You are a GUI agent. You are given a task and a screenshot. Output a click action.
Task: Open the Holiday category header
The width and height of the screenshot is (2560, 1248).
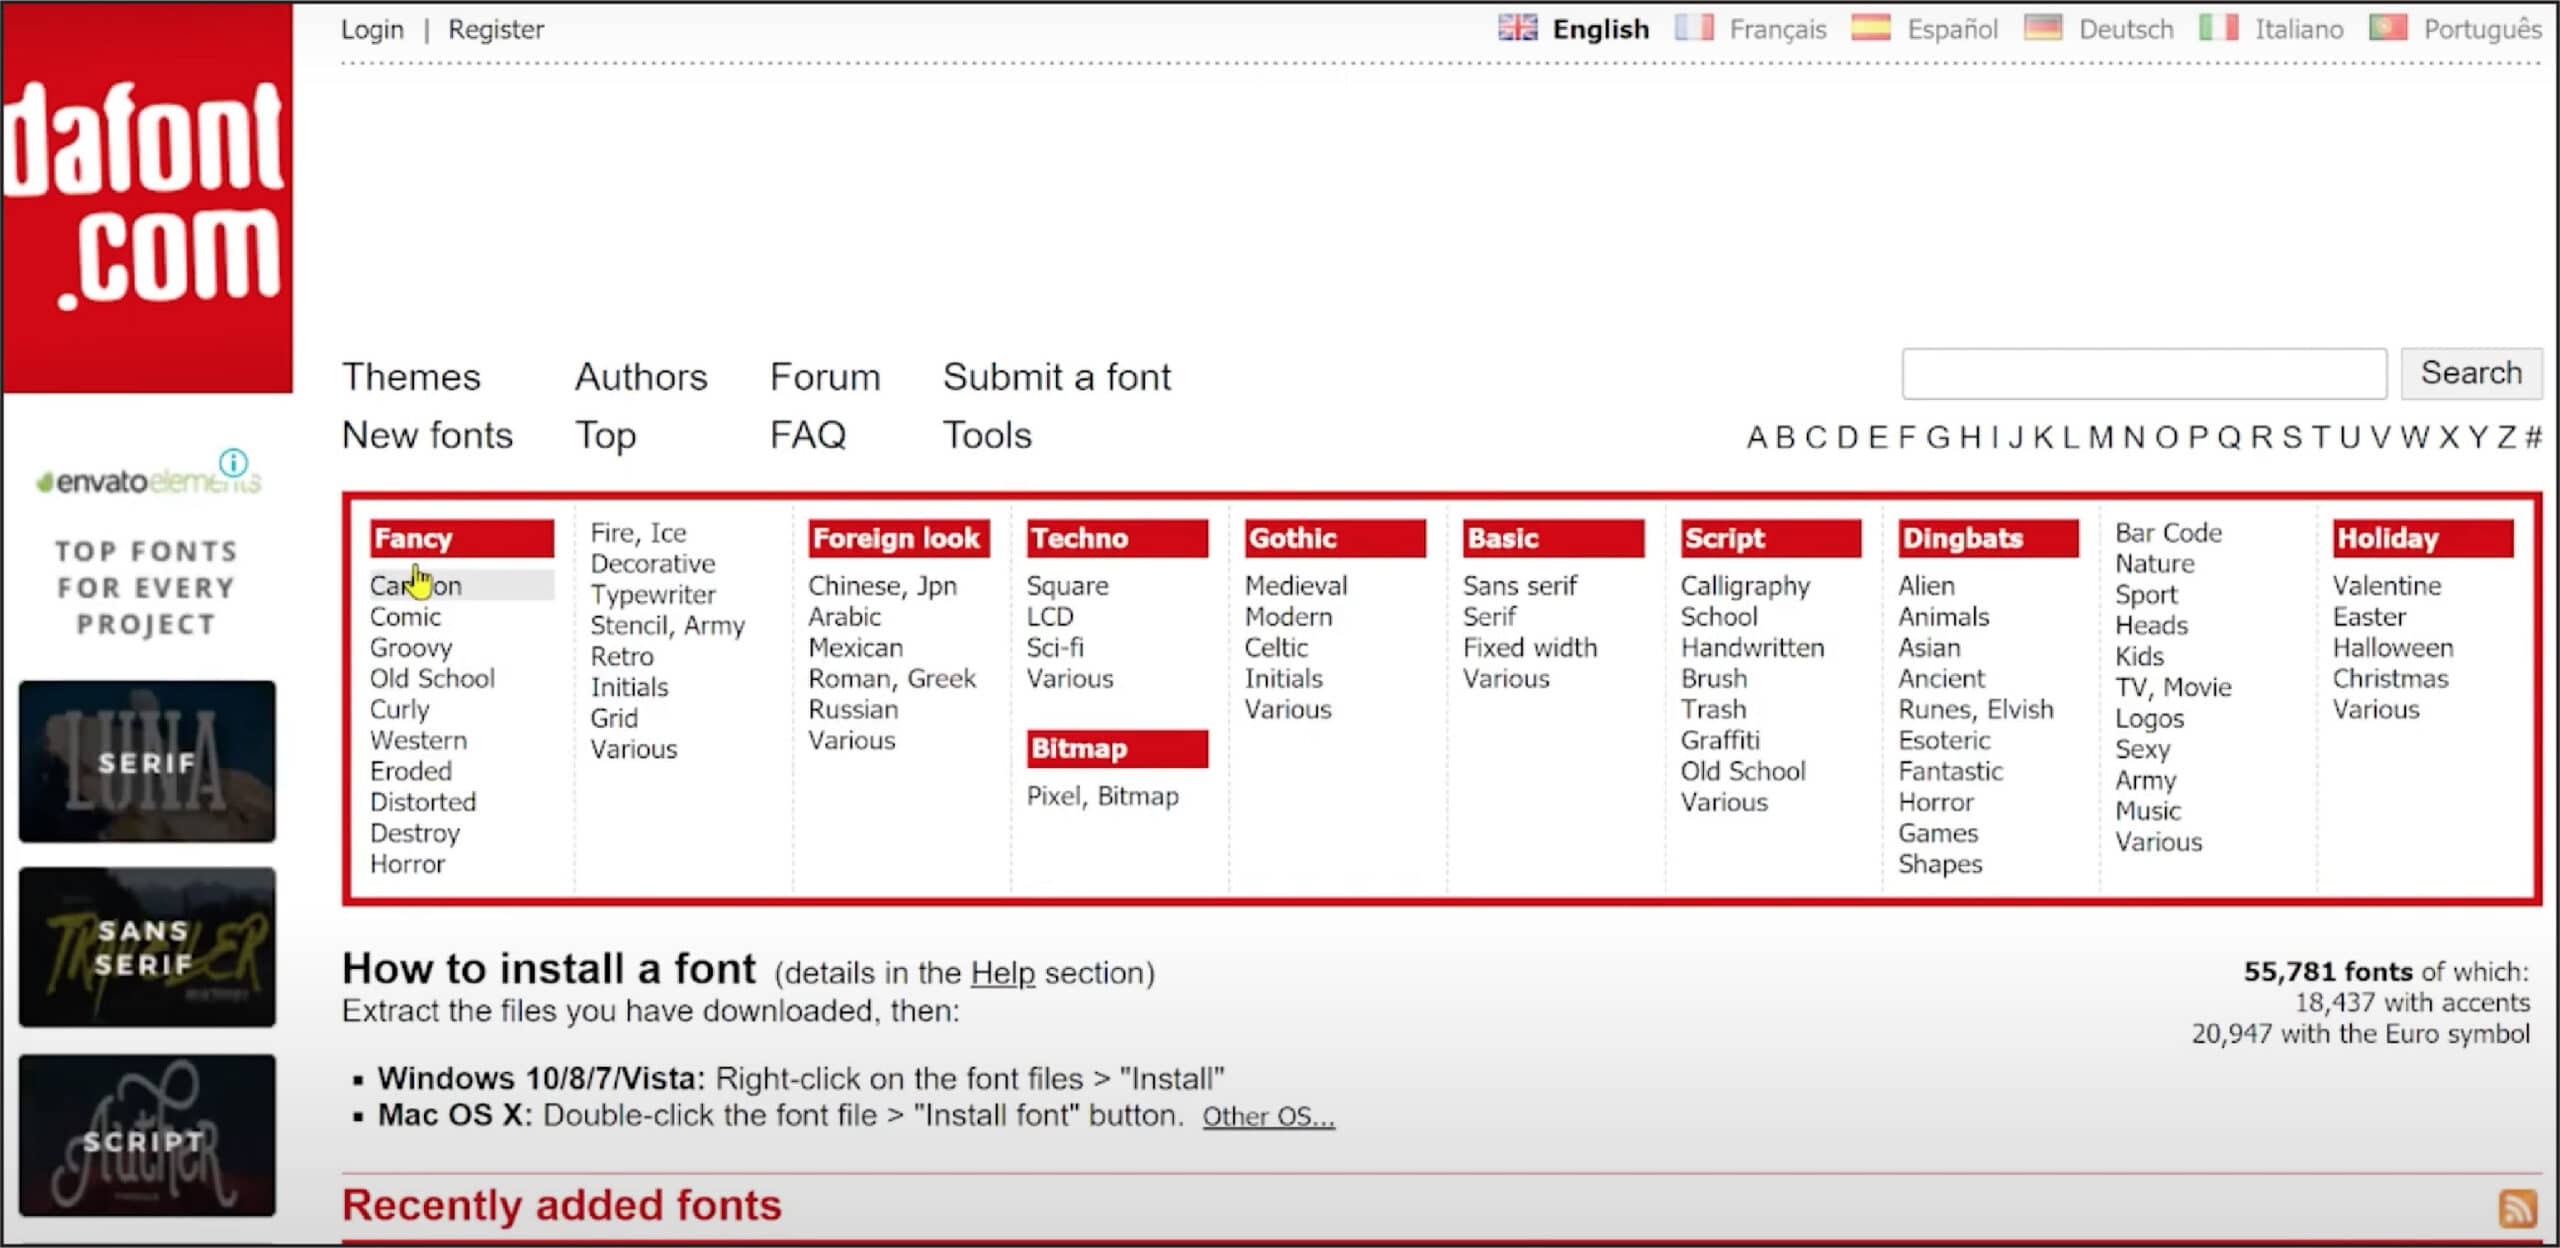tap(2423, 538)
